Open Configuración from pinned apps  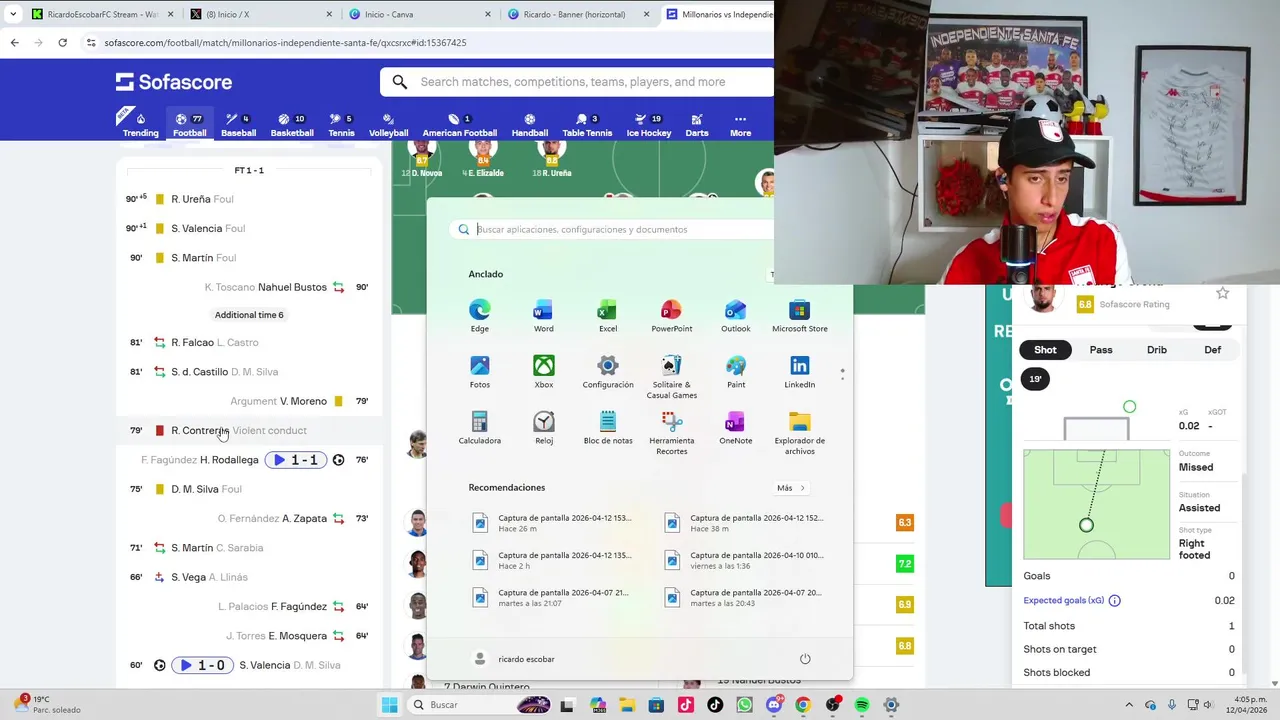click(x=607, y=371)
